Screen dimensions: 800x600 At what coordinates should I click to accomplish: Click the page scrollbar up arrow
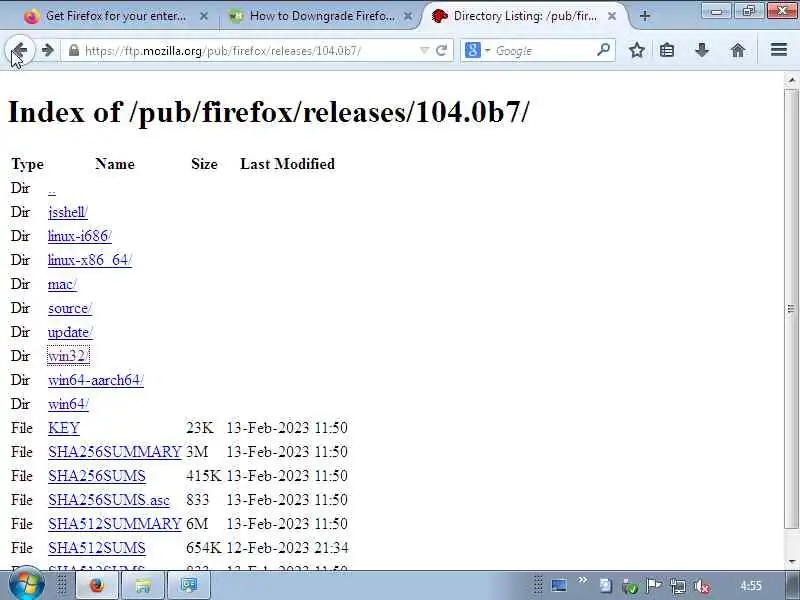pos(791,80)
